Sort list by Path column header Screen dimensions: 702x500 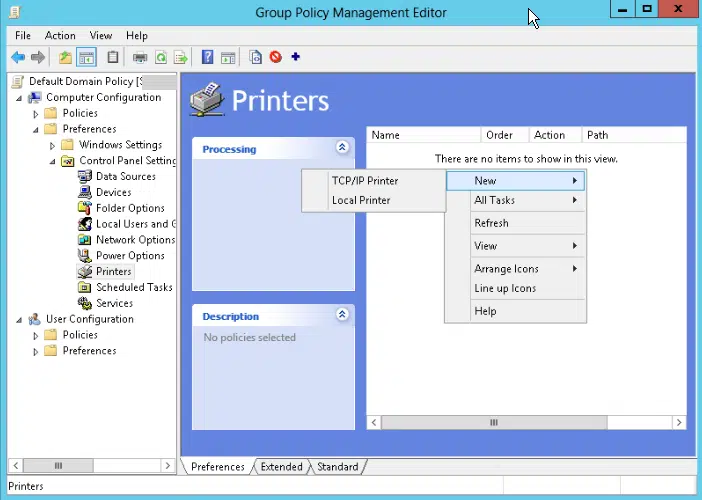(x=634, y=135)
